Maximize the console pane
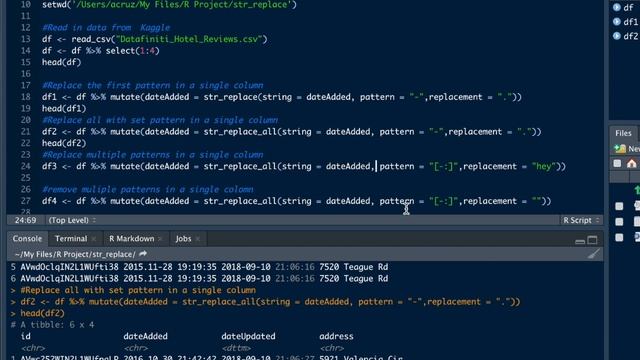 click(592, 240)
